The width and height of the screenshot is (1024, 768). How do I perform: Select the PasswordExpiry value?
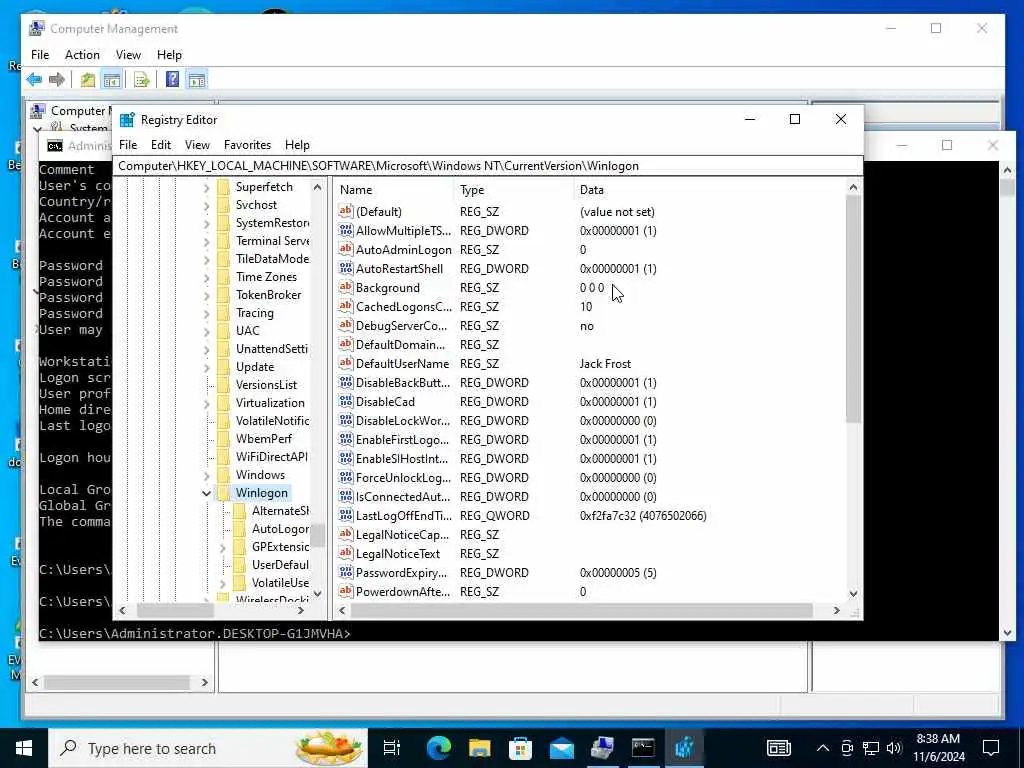coord(401,573)
